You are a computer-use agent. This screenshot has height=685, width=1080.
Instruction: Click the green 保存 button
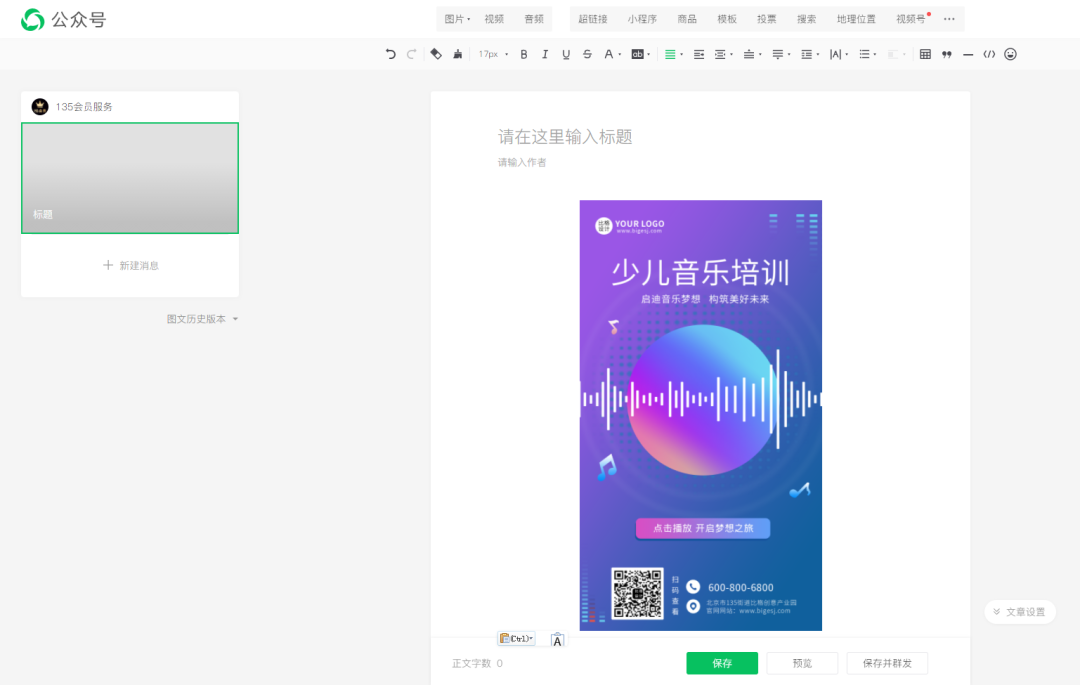click(722, 663)
